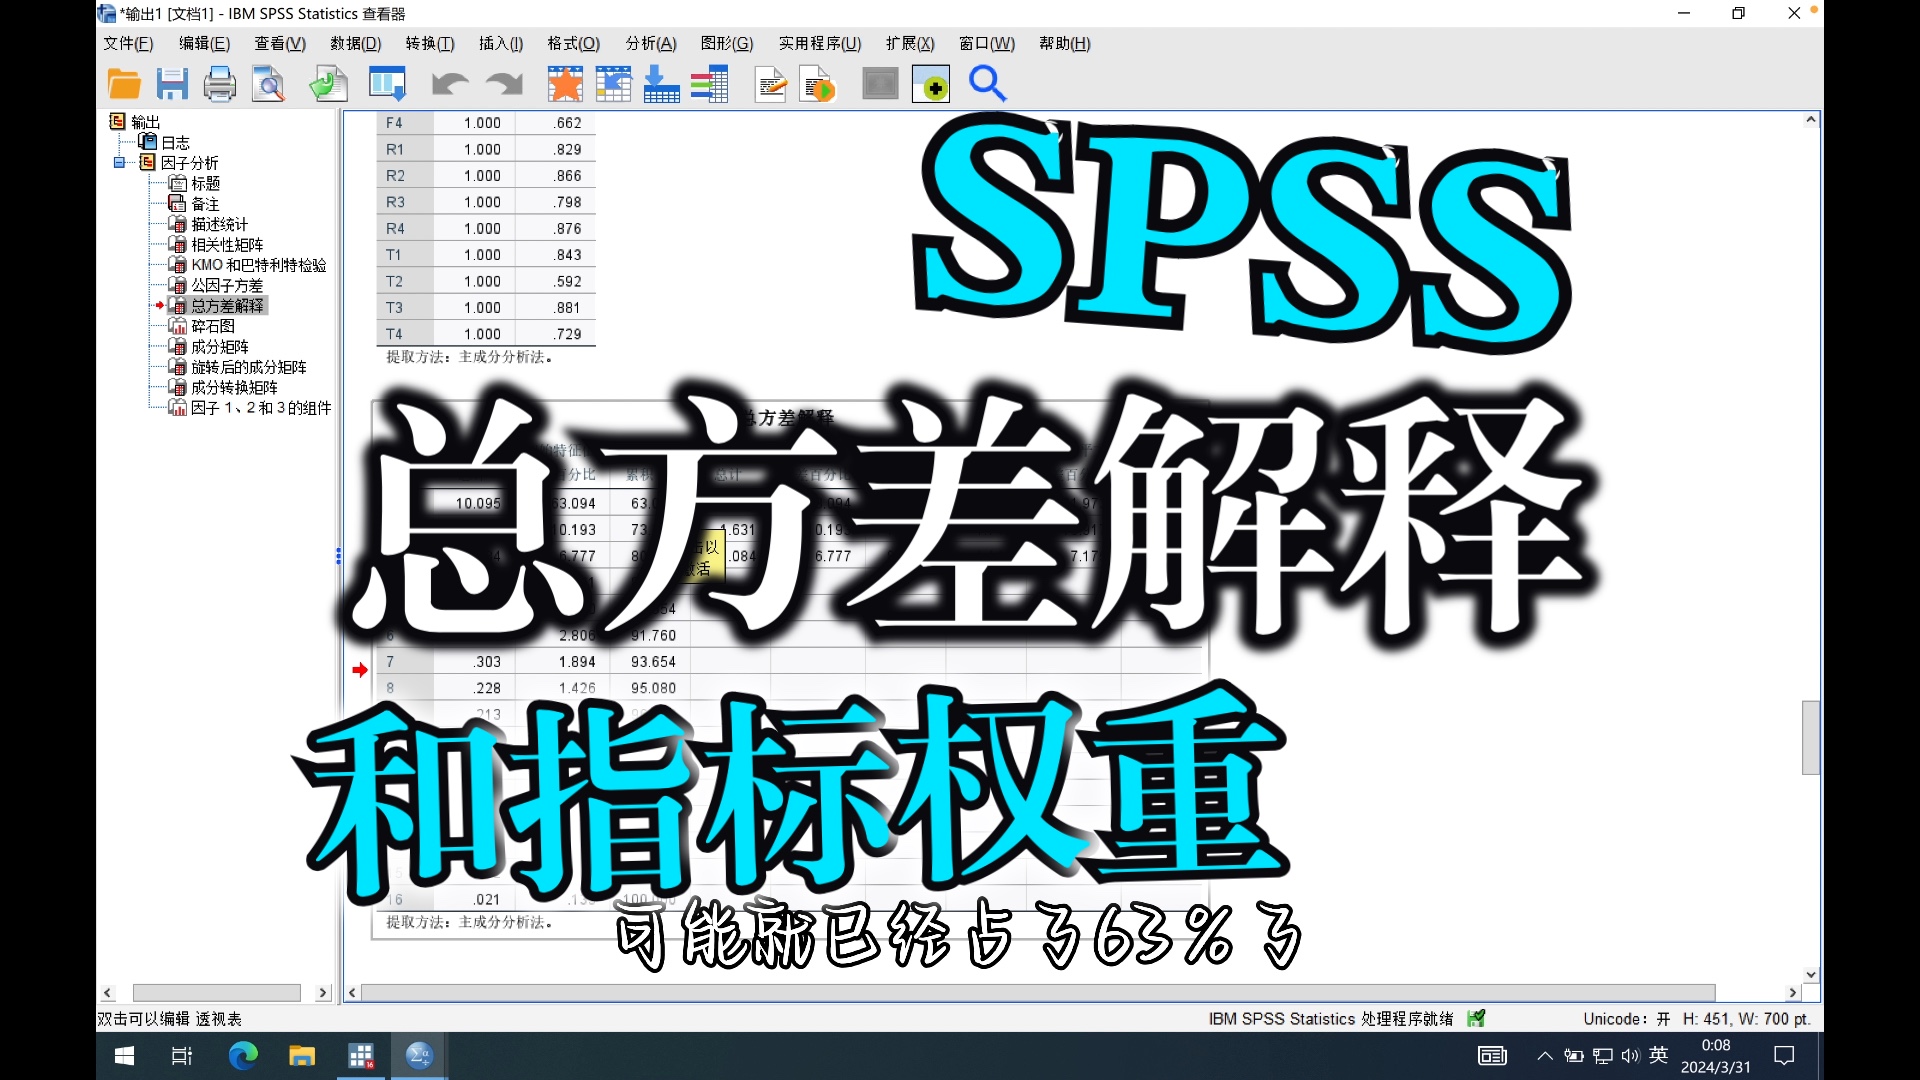
Task: Open the 扩展 menu
Action: [910, 44]
